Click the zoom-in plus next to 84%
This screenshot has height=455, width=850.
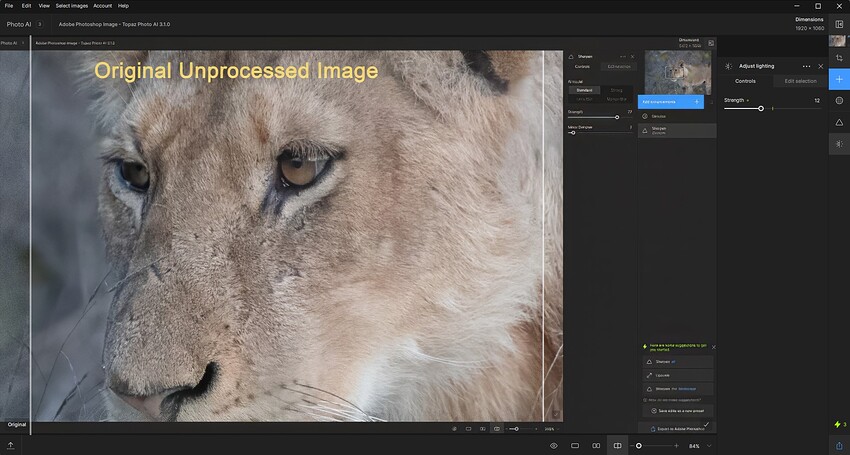point(676,446)
